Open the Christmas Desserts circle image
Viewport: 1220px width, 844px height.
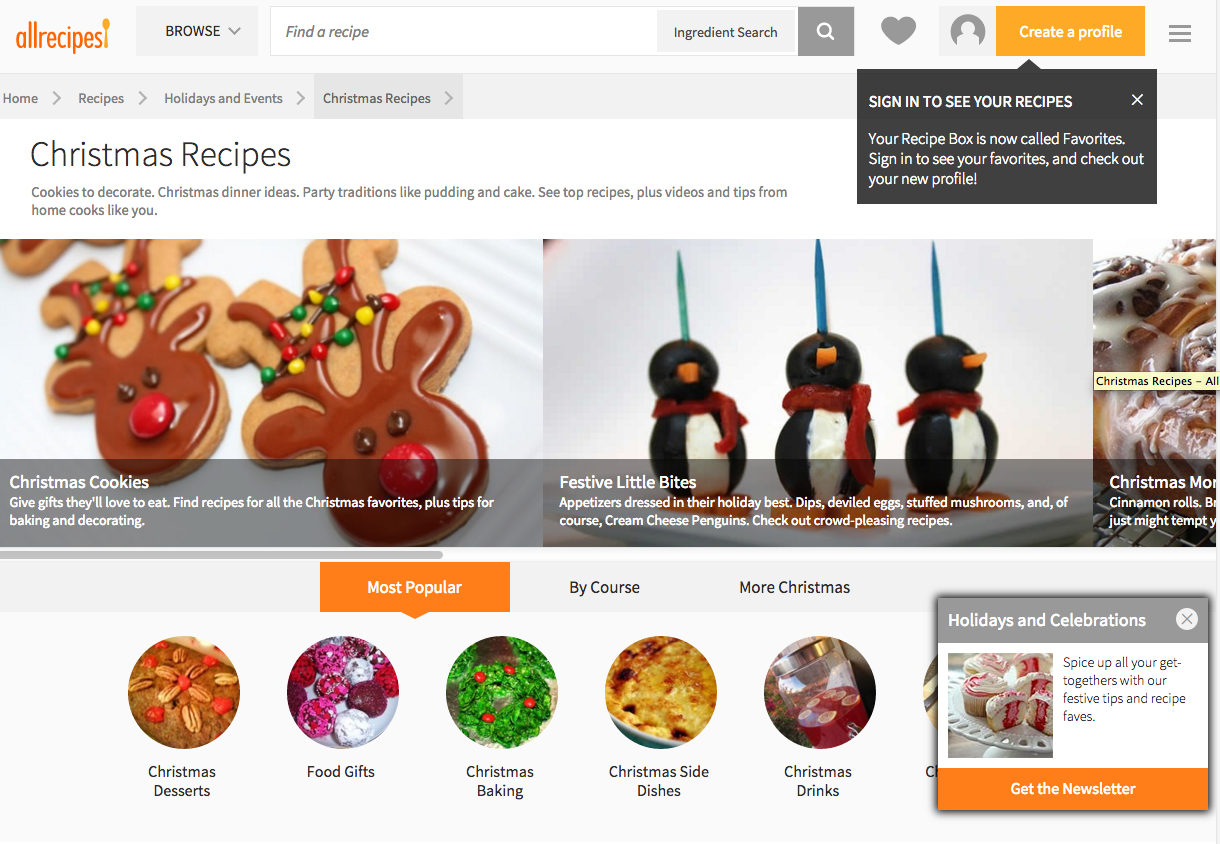click(184, 692)
